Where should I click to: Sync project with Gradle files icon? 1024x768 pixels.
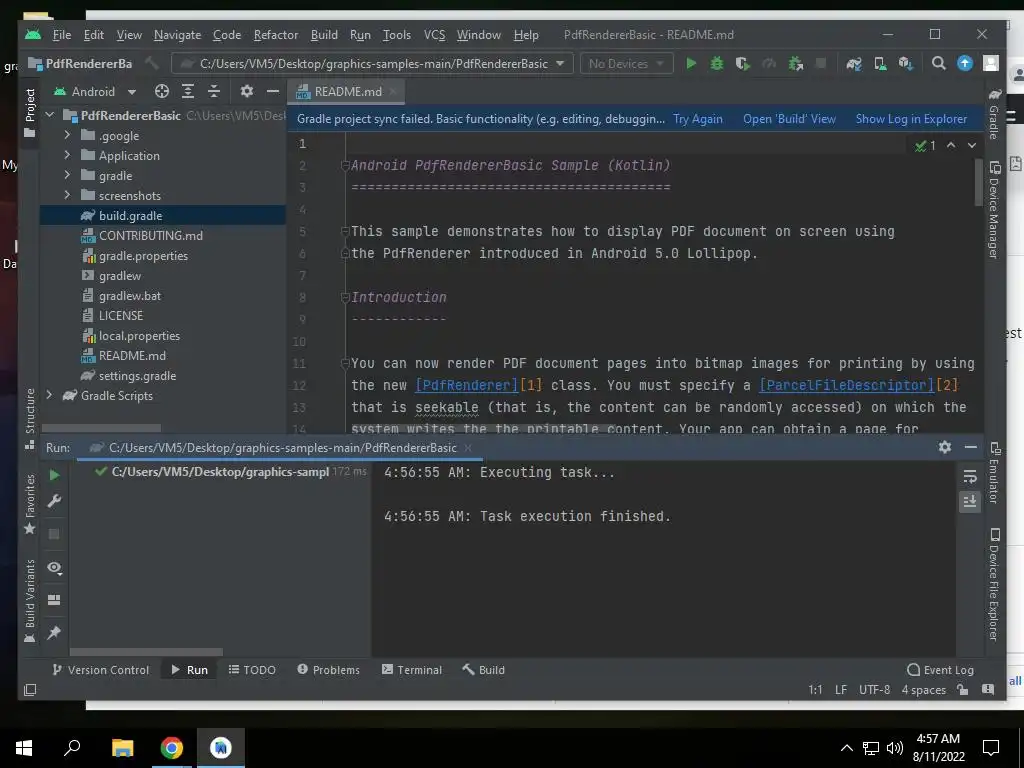pyautogui.click(x=854, y=63)
